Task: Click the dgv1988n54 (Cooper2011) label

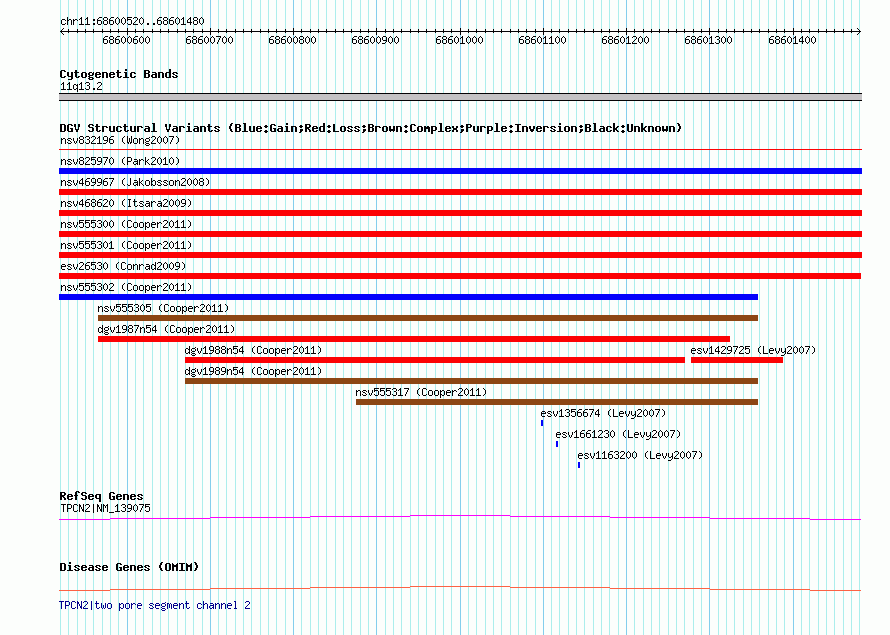Action: coord(253,350)
